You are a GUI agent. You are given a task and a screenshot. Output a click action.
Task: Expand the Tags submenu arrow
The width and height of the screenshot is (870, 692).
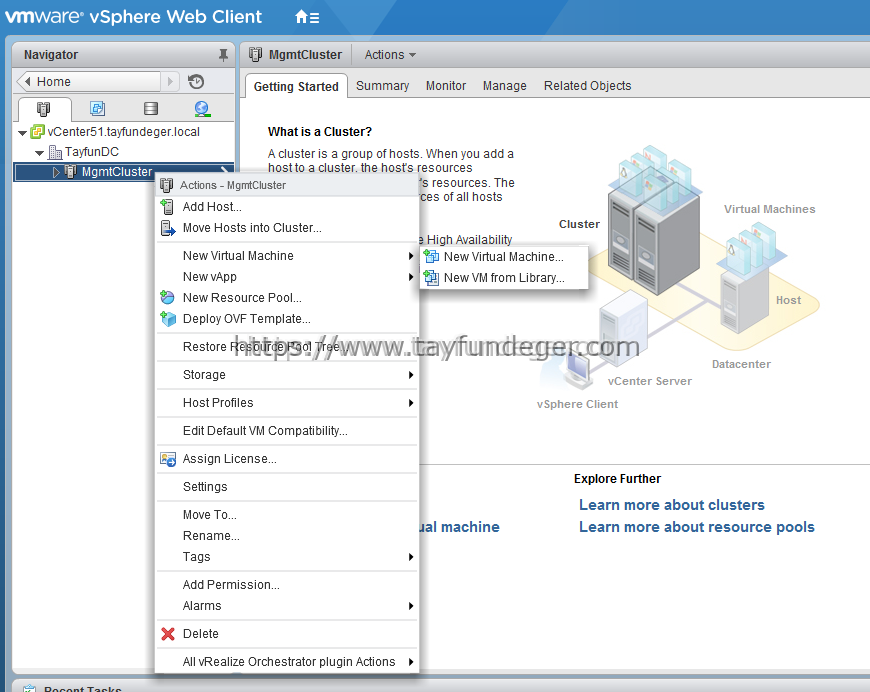[411, 557]
